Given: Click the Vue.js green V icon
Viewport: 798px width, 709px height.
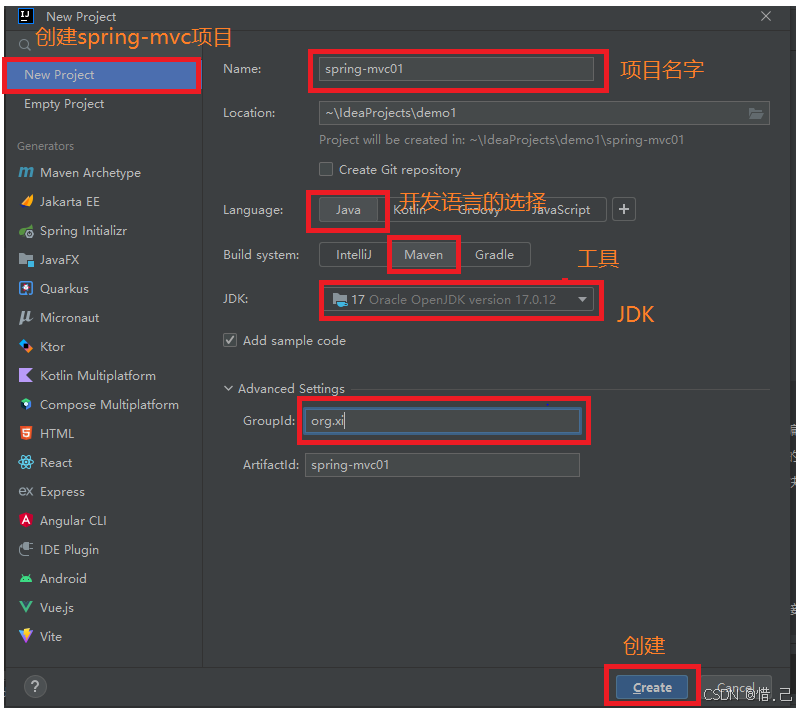Looking at the screenshot, I should pos(26,607).
